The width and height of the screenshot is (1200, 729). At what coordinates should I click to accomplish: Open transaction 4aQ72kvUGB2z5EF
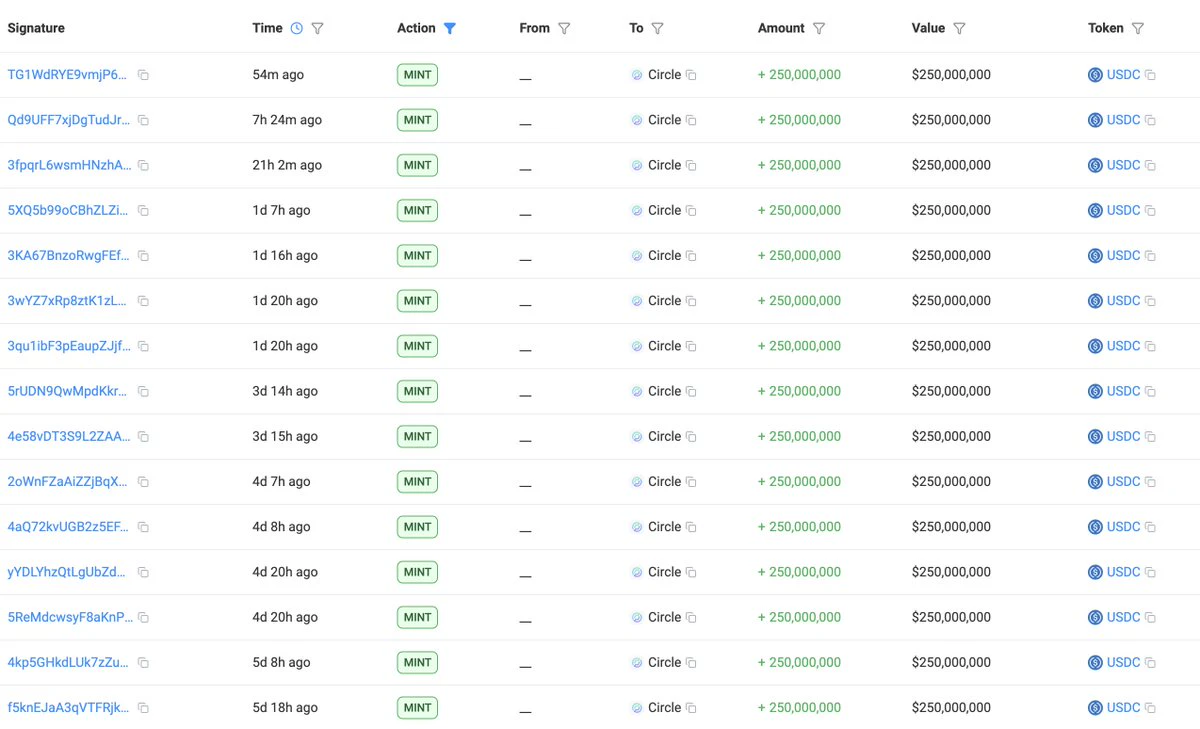[x=68, y=527]
